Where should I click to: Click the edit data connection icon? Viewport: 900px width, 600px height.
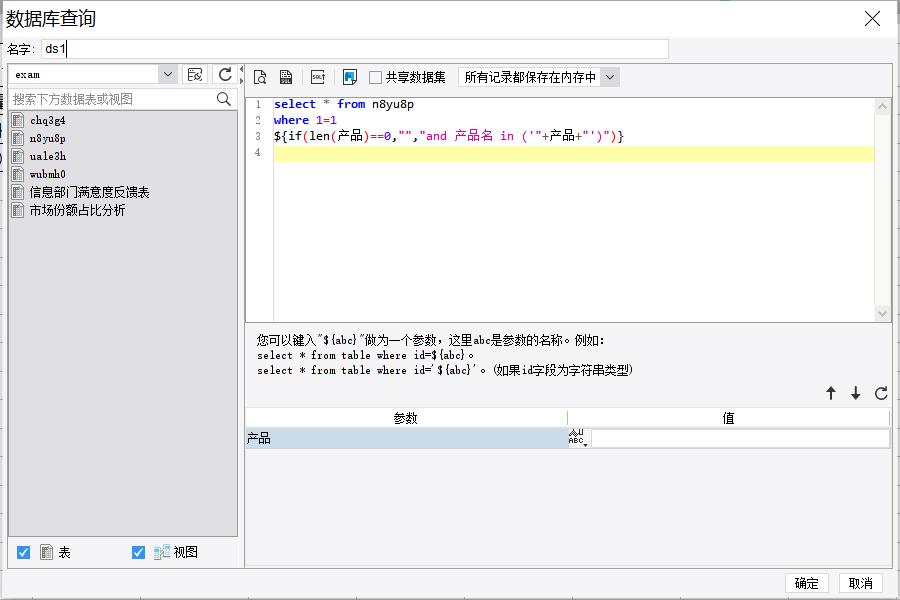[195, 75]
